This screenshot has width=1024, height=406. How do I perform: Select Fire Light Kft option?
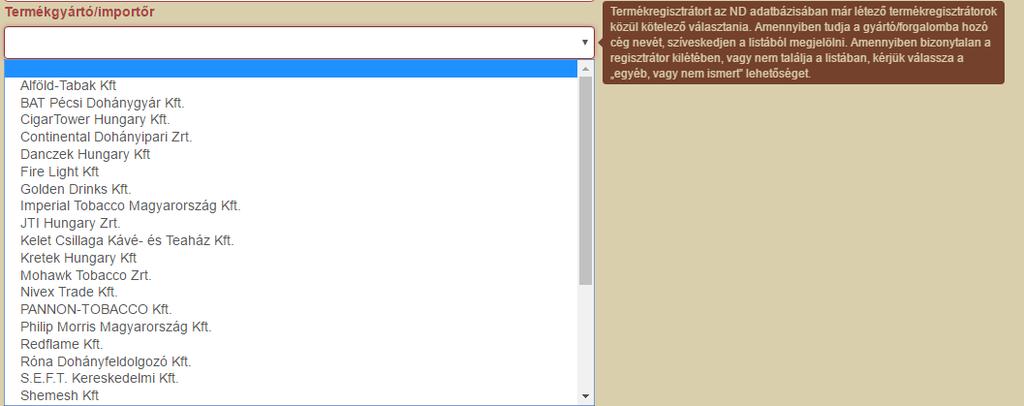coord(59,172)
